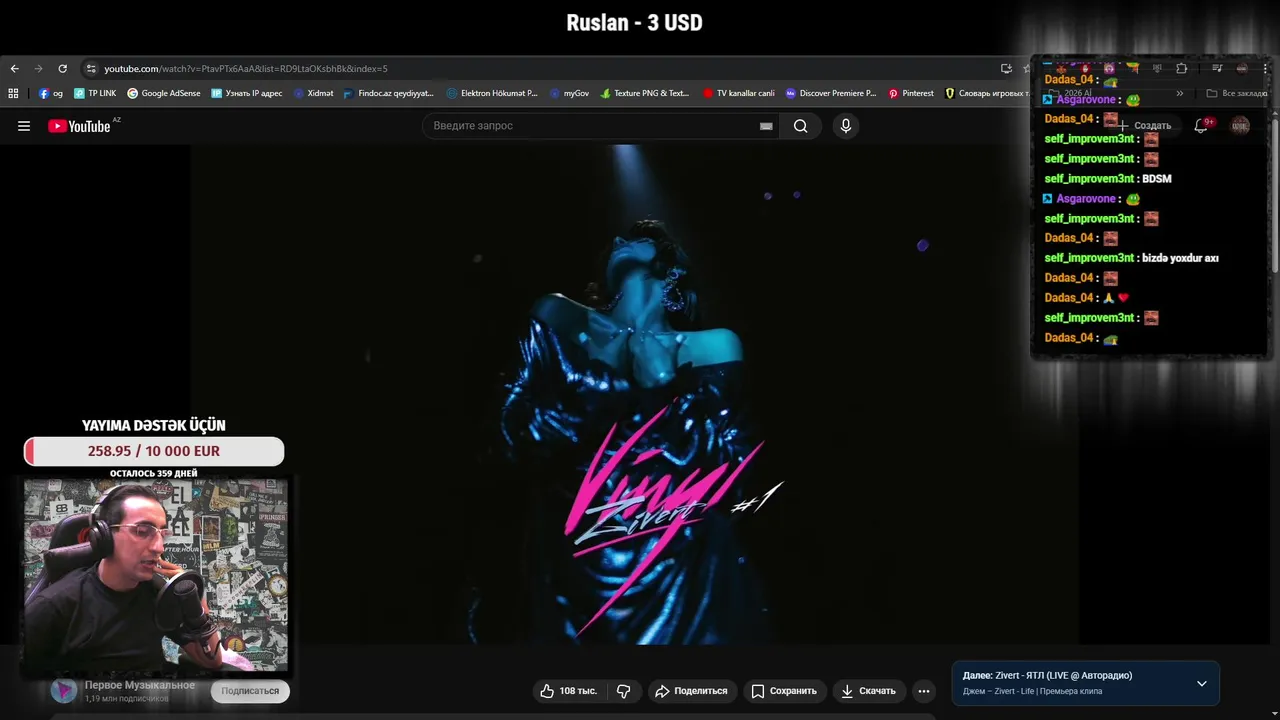
Task: Start voice search with microphone
Action: 846,126
